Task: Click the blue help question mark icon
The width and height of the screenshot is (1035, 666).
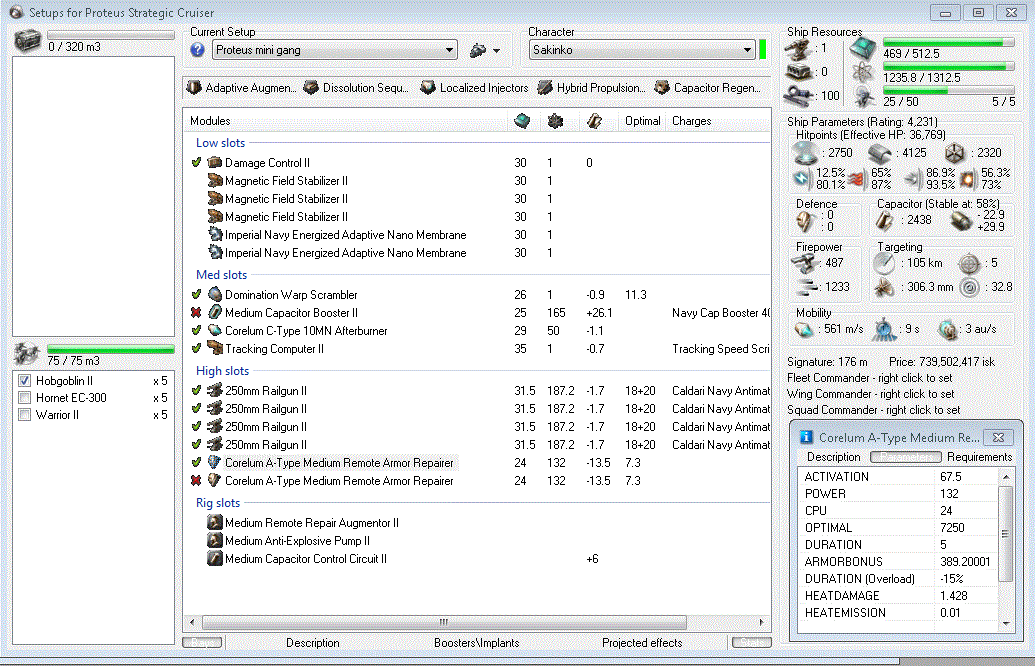Action: pos(197,50)
